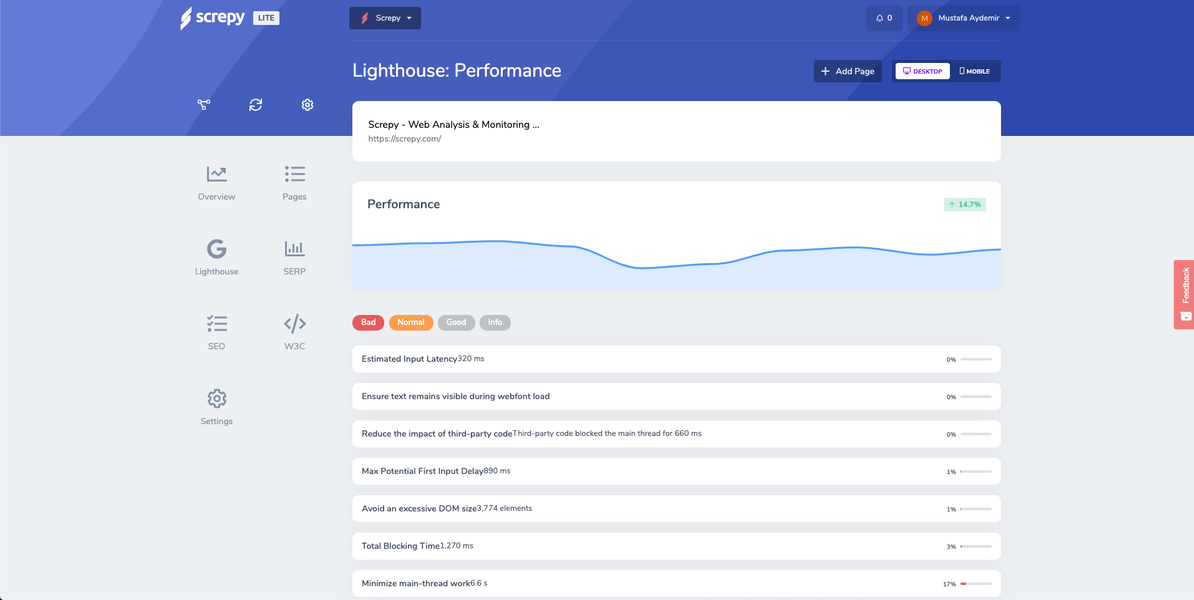
Task: Toggle the Bad filter tag
Action: pyautogui.click(x=368, y=323)
